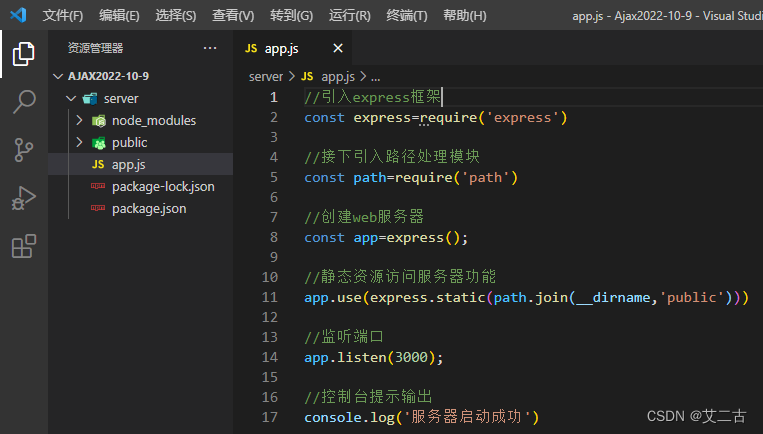Image resolution: width=763 pixels, height=434 pixels.
Task: Click __dirname on line 11
Action: tap(613, 297)
